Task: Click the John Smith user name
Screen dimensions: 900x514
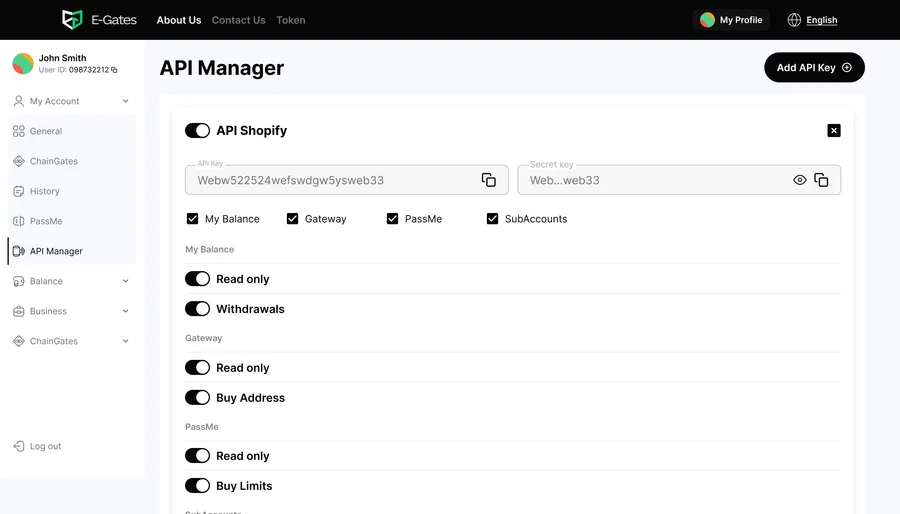Action: (x=63, y=58)
